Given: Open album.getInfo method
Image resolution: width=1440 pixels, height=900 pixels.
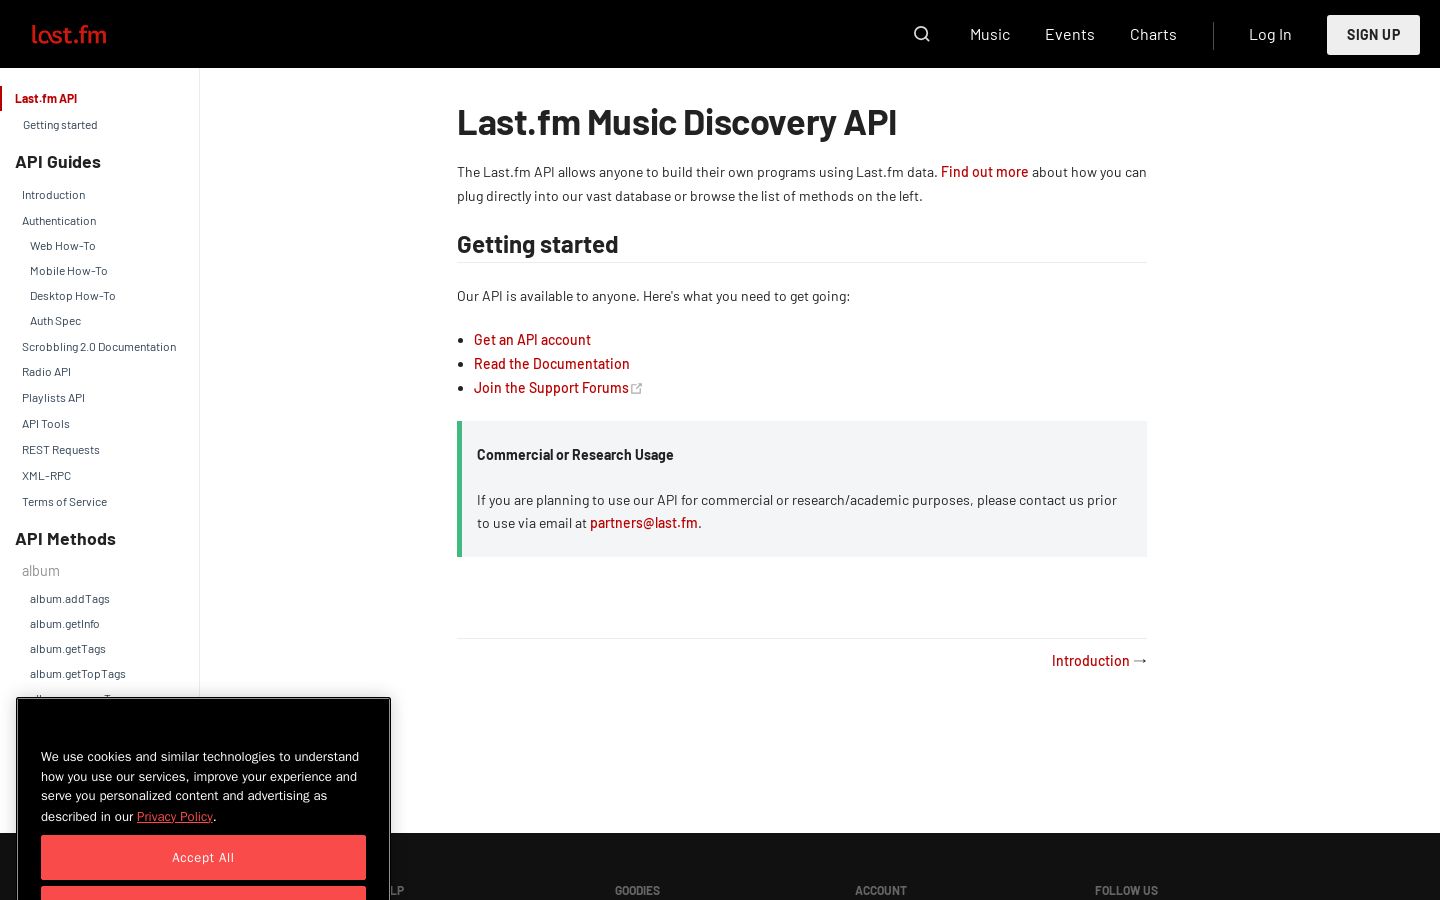Looking at the screenshot, I should (65, 624).
